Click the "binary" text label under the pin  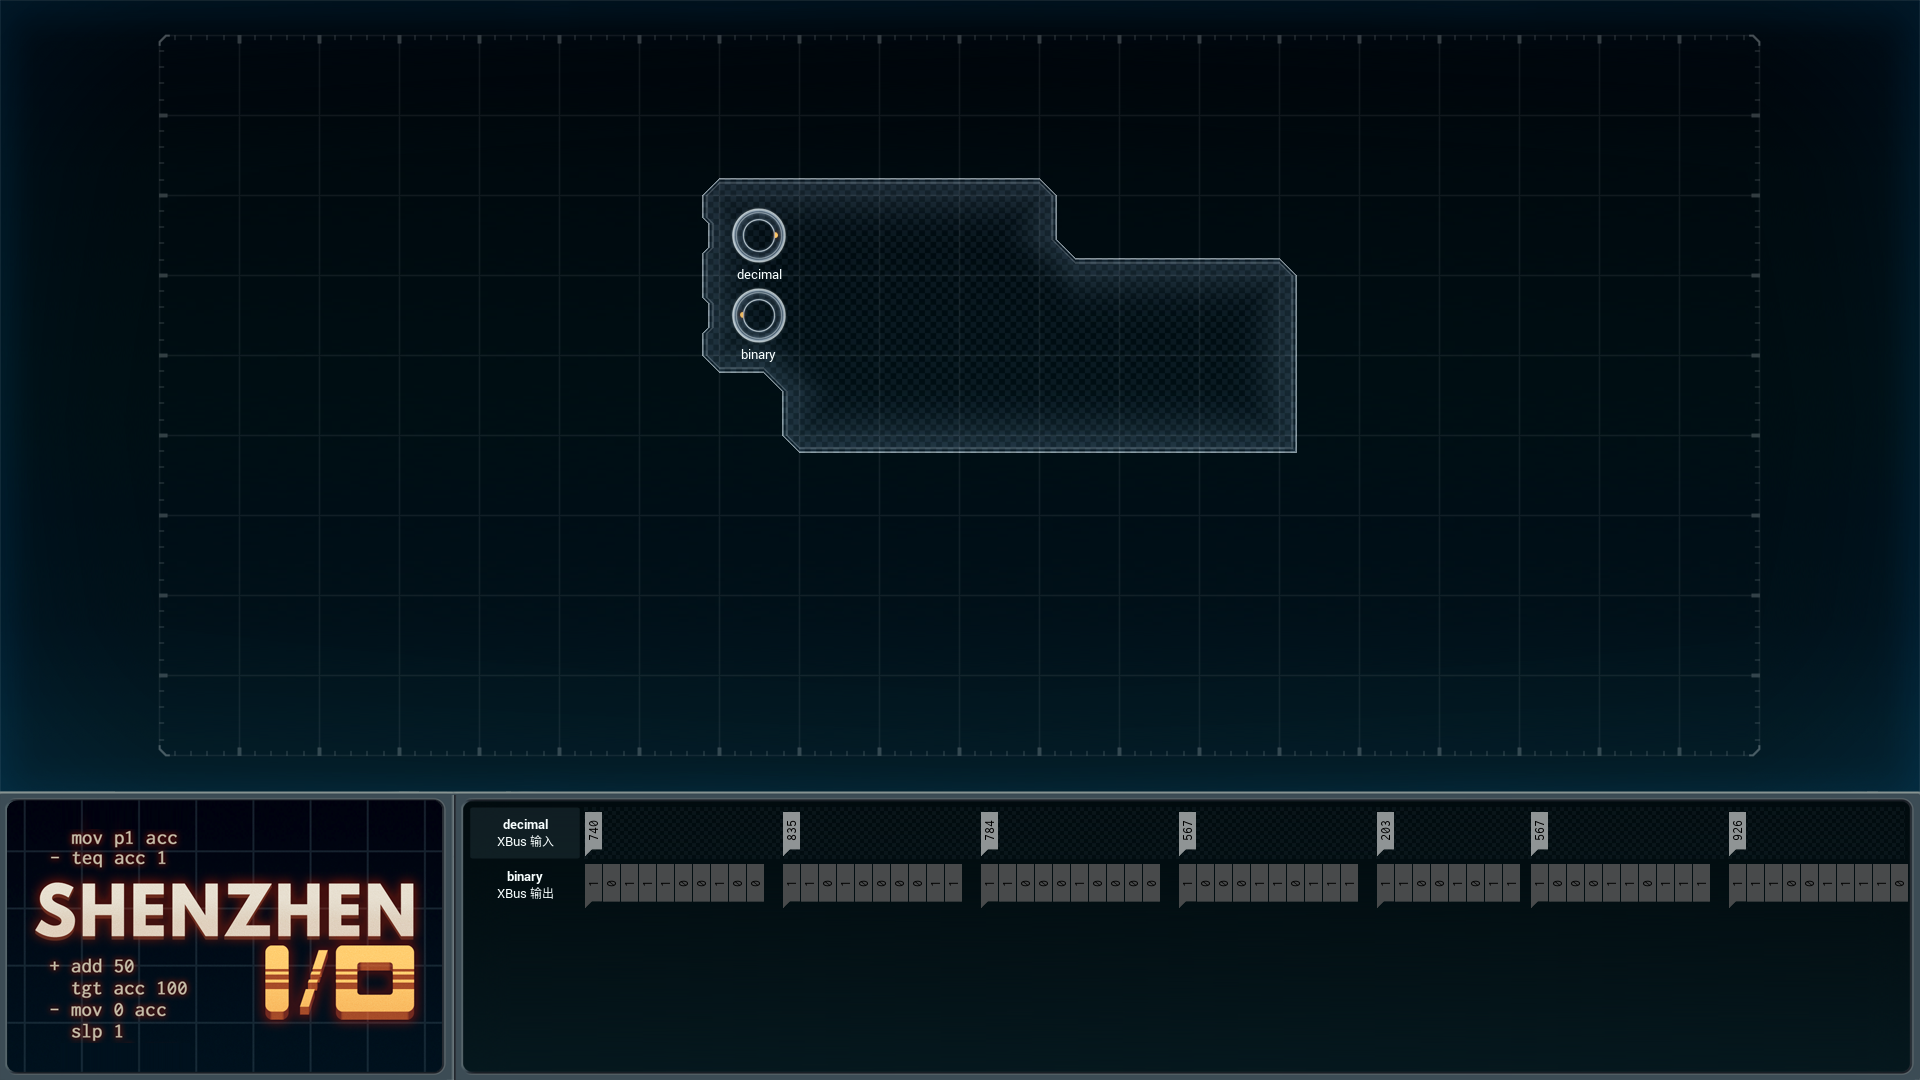pyautogui.click(x=758, y=355)
